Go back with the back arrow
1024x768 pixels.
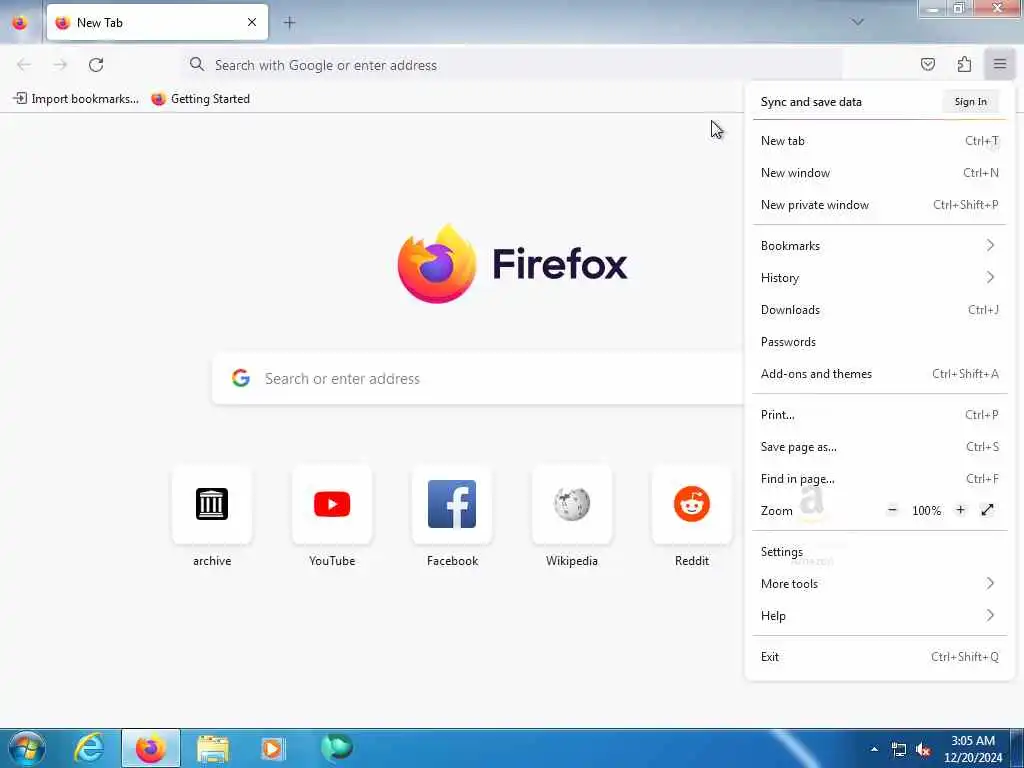point(24,65)
